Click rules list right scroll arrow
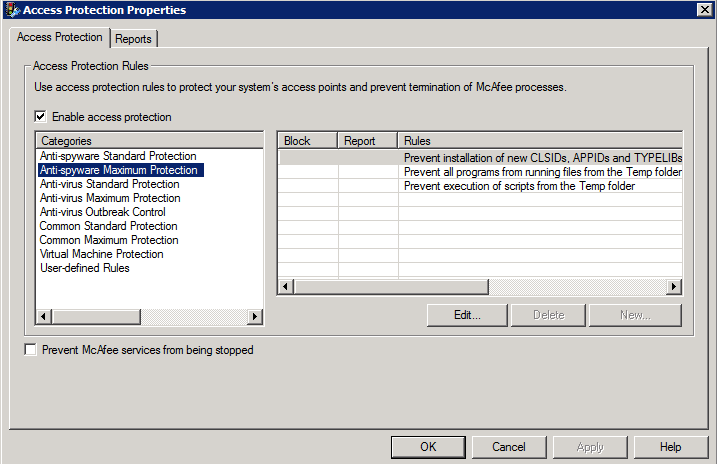 point(674,287)
